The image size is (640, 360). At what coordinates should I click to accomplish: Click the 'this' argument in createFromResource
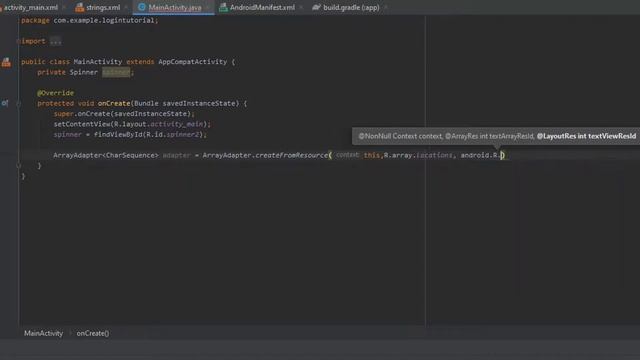(371, 156)
